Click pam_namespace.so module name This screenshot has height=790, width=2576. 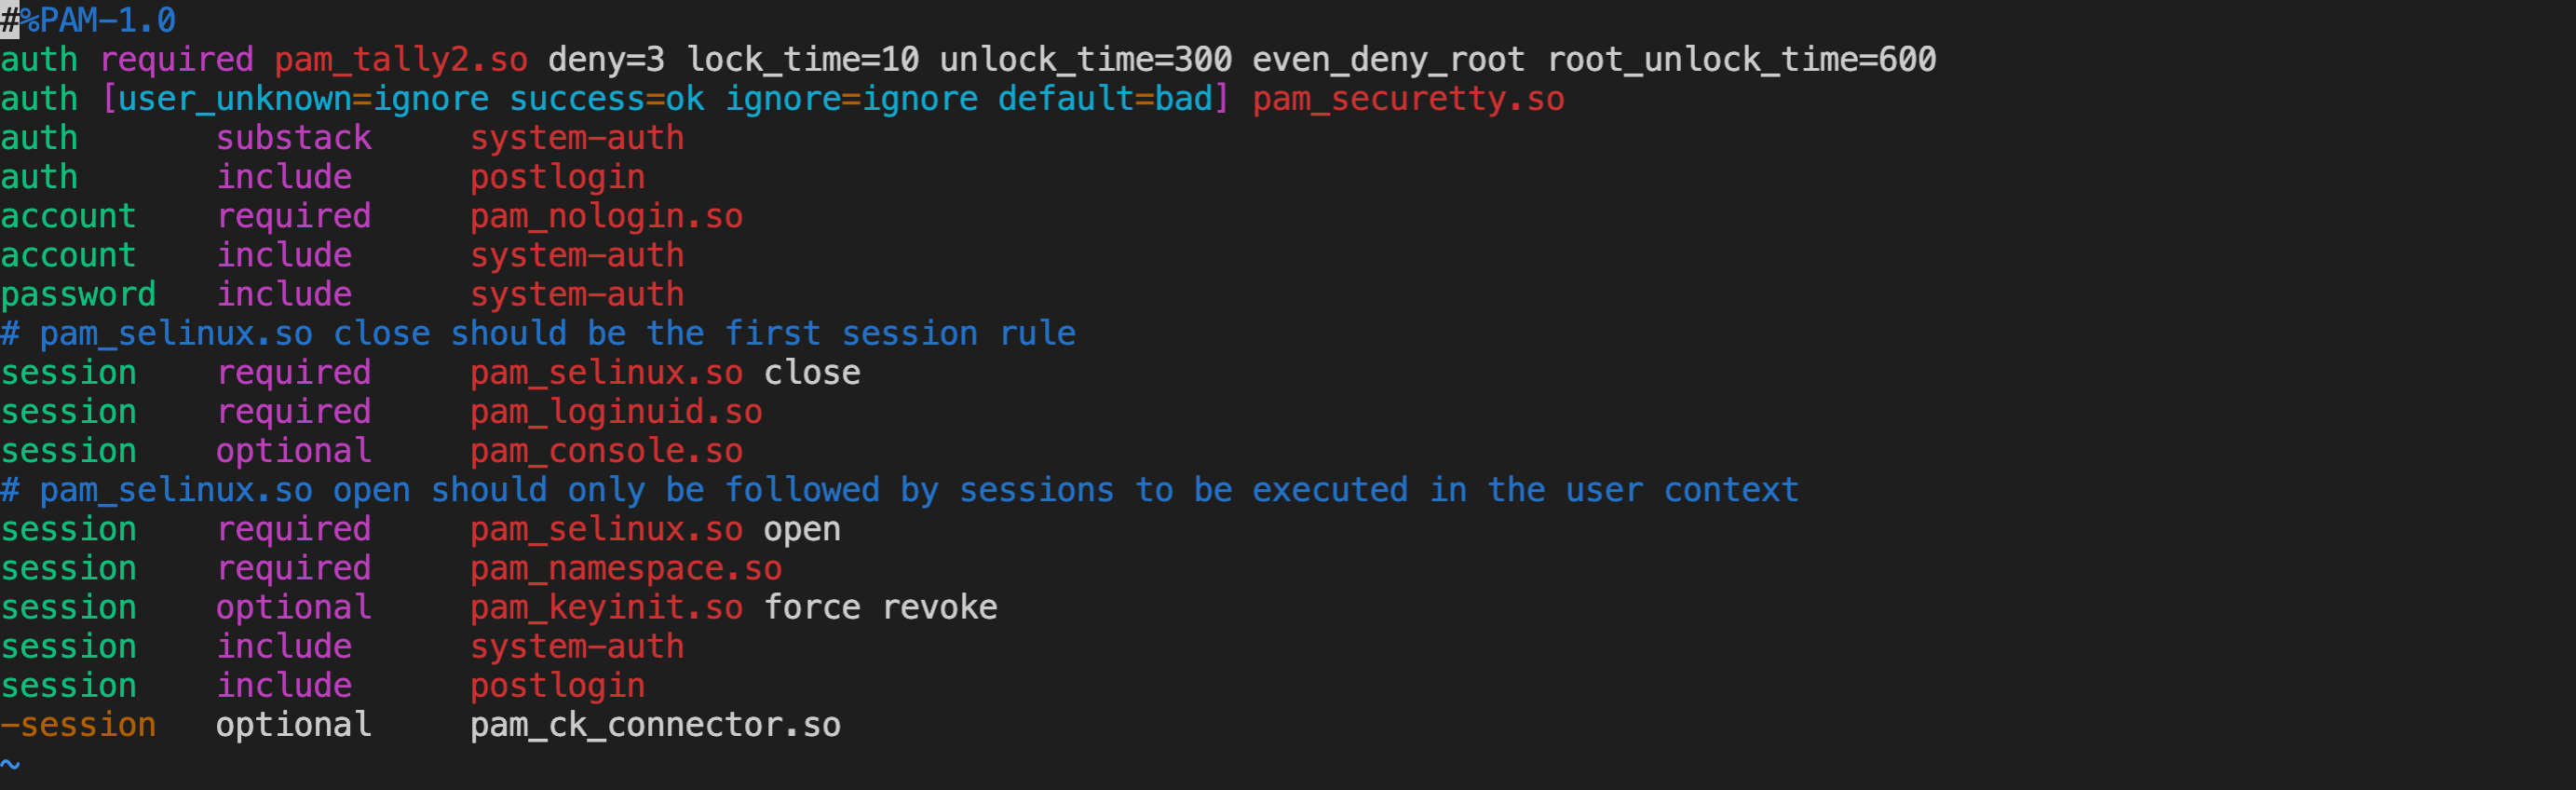[626, 568]
